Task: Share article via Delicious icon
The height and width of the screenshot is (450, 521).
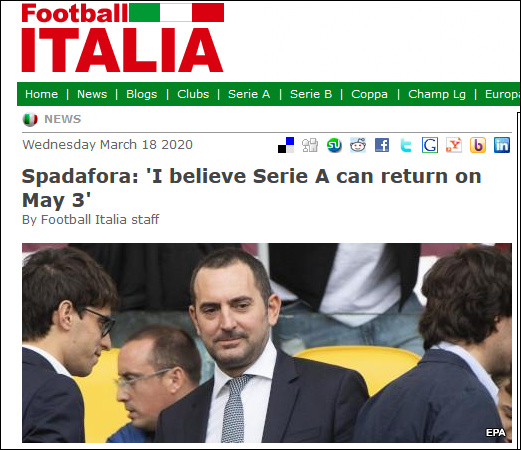Action: click(286, 145)
